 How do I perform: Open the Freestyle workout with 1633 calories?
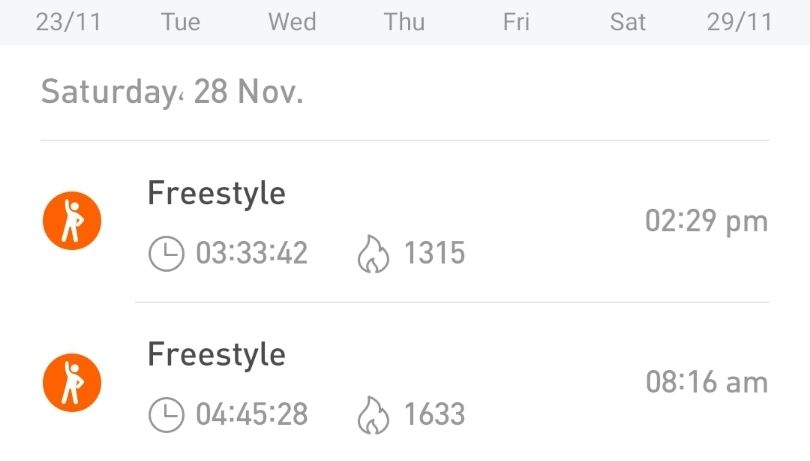217,354
